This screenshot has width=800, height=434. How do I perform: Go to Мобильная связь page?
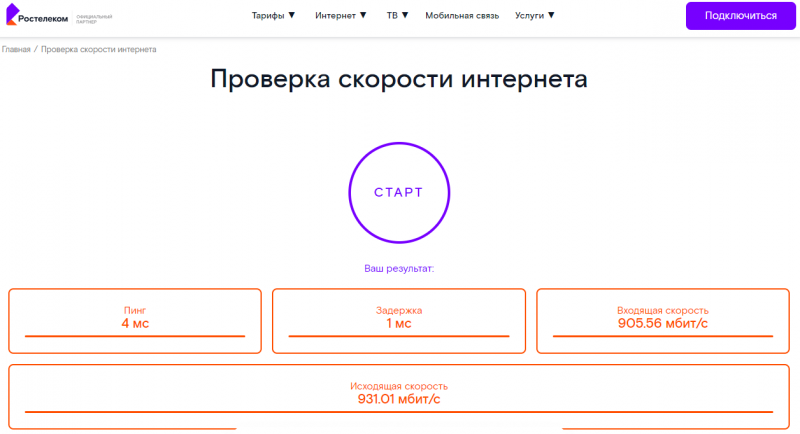pyautogui.click(x=462, y=16)
